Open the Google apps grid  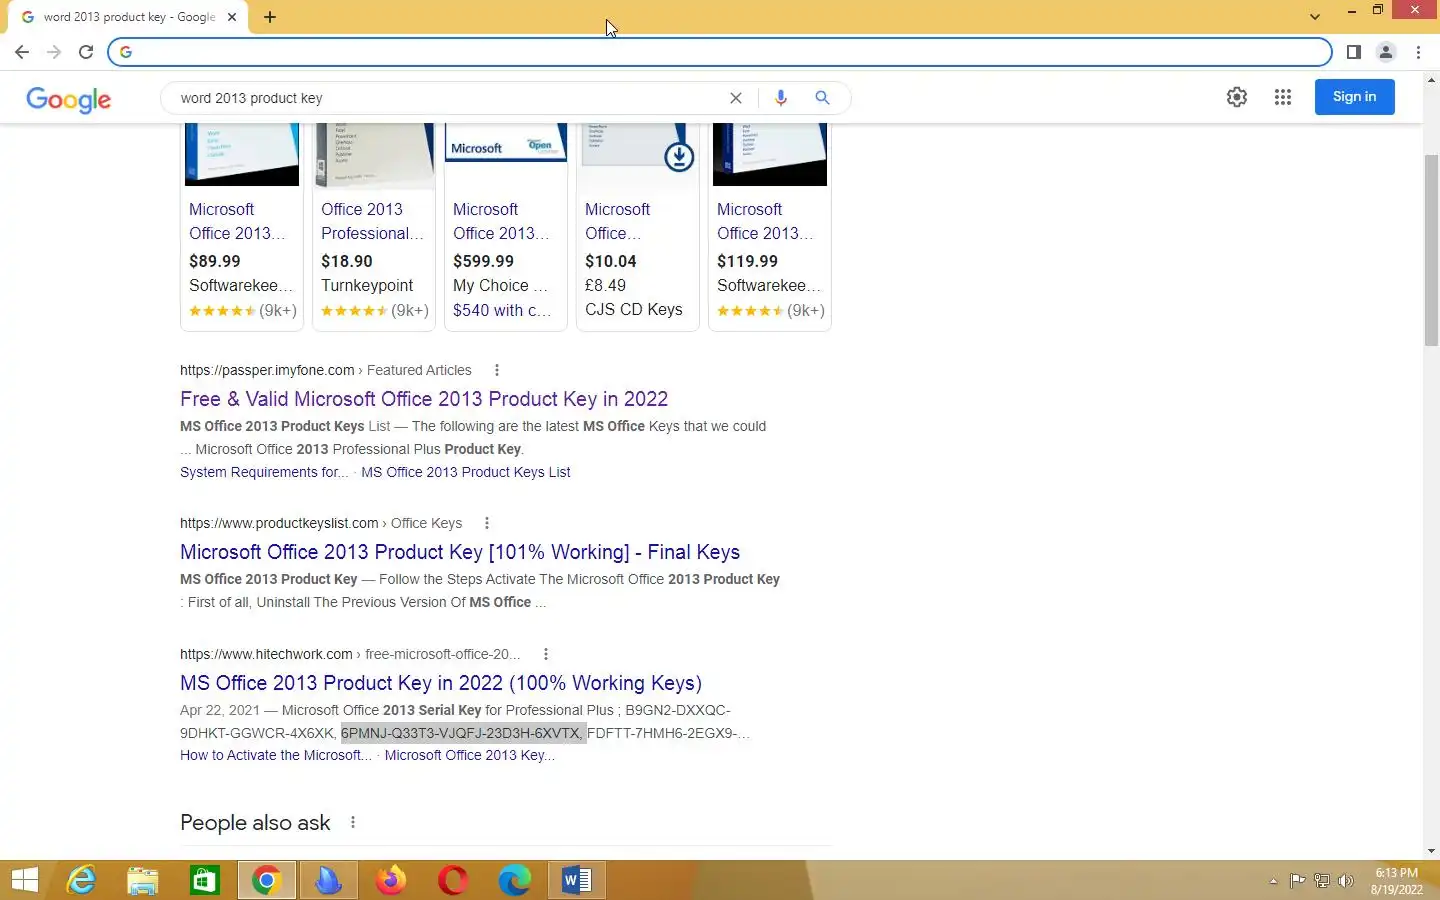pyautogui.click(x=1283, y=97)
